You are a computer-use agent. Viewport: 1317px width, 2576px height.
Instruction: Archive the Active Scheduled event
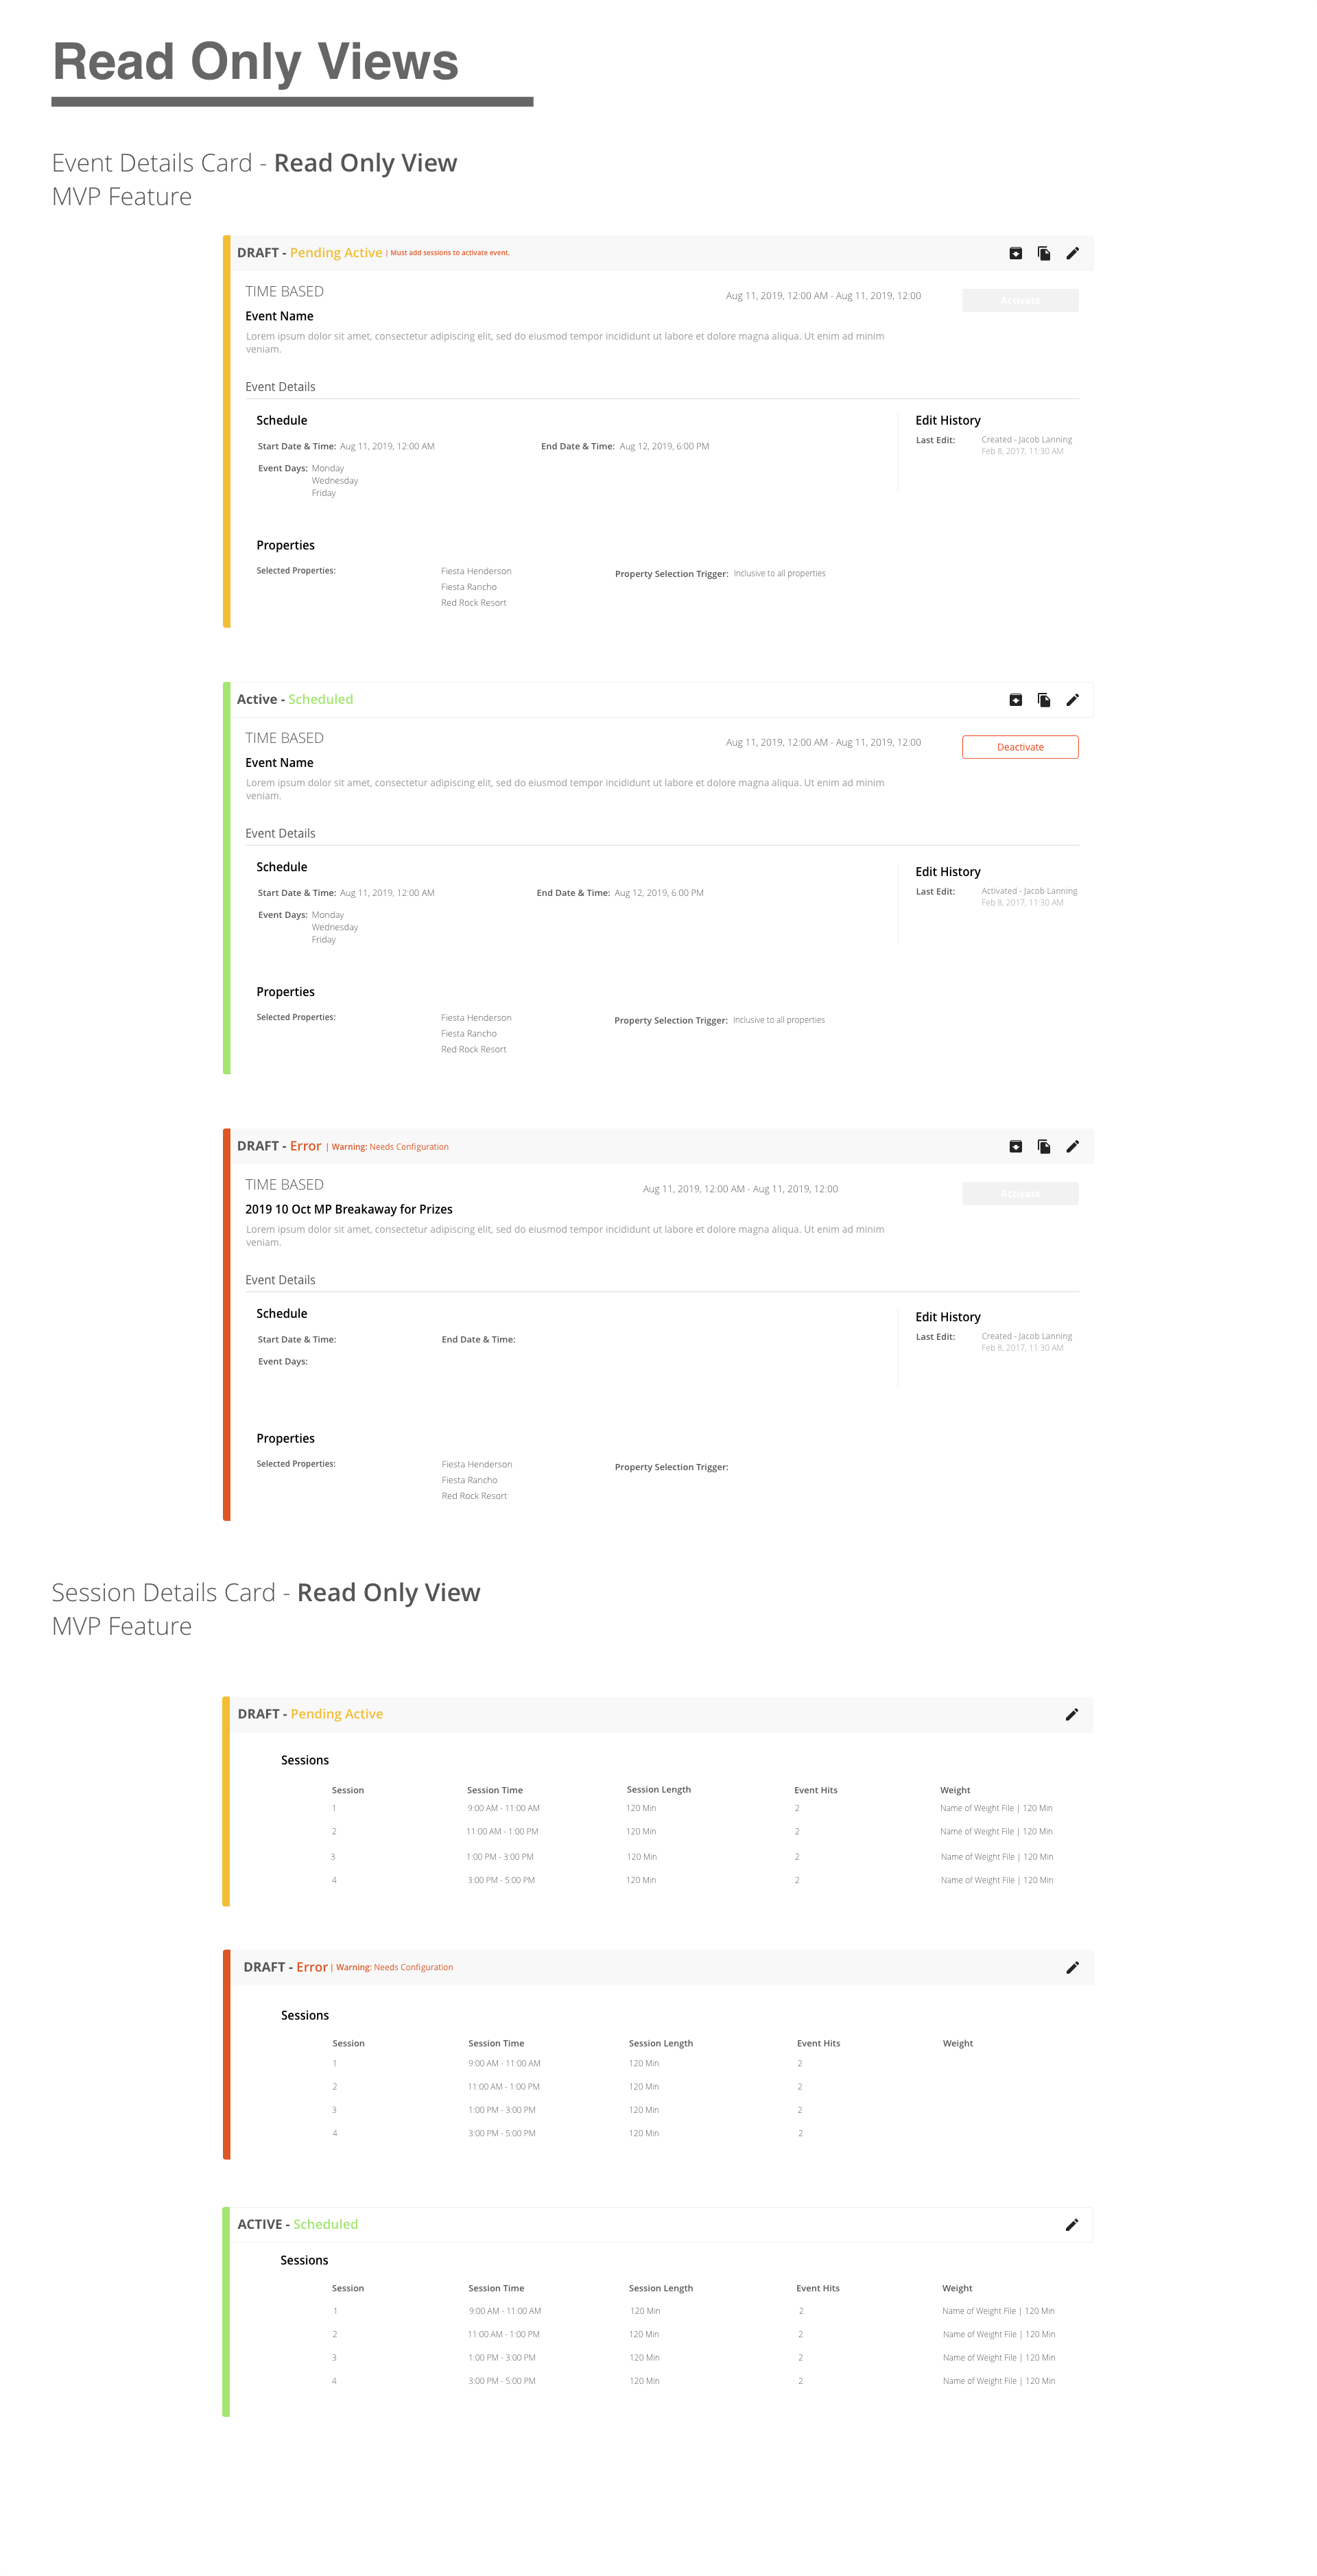pyautogui.click(x=1015, y=700)
